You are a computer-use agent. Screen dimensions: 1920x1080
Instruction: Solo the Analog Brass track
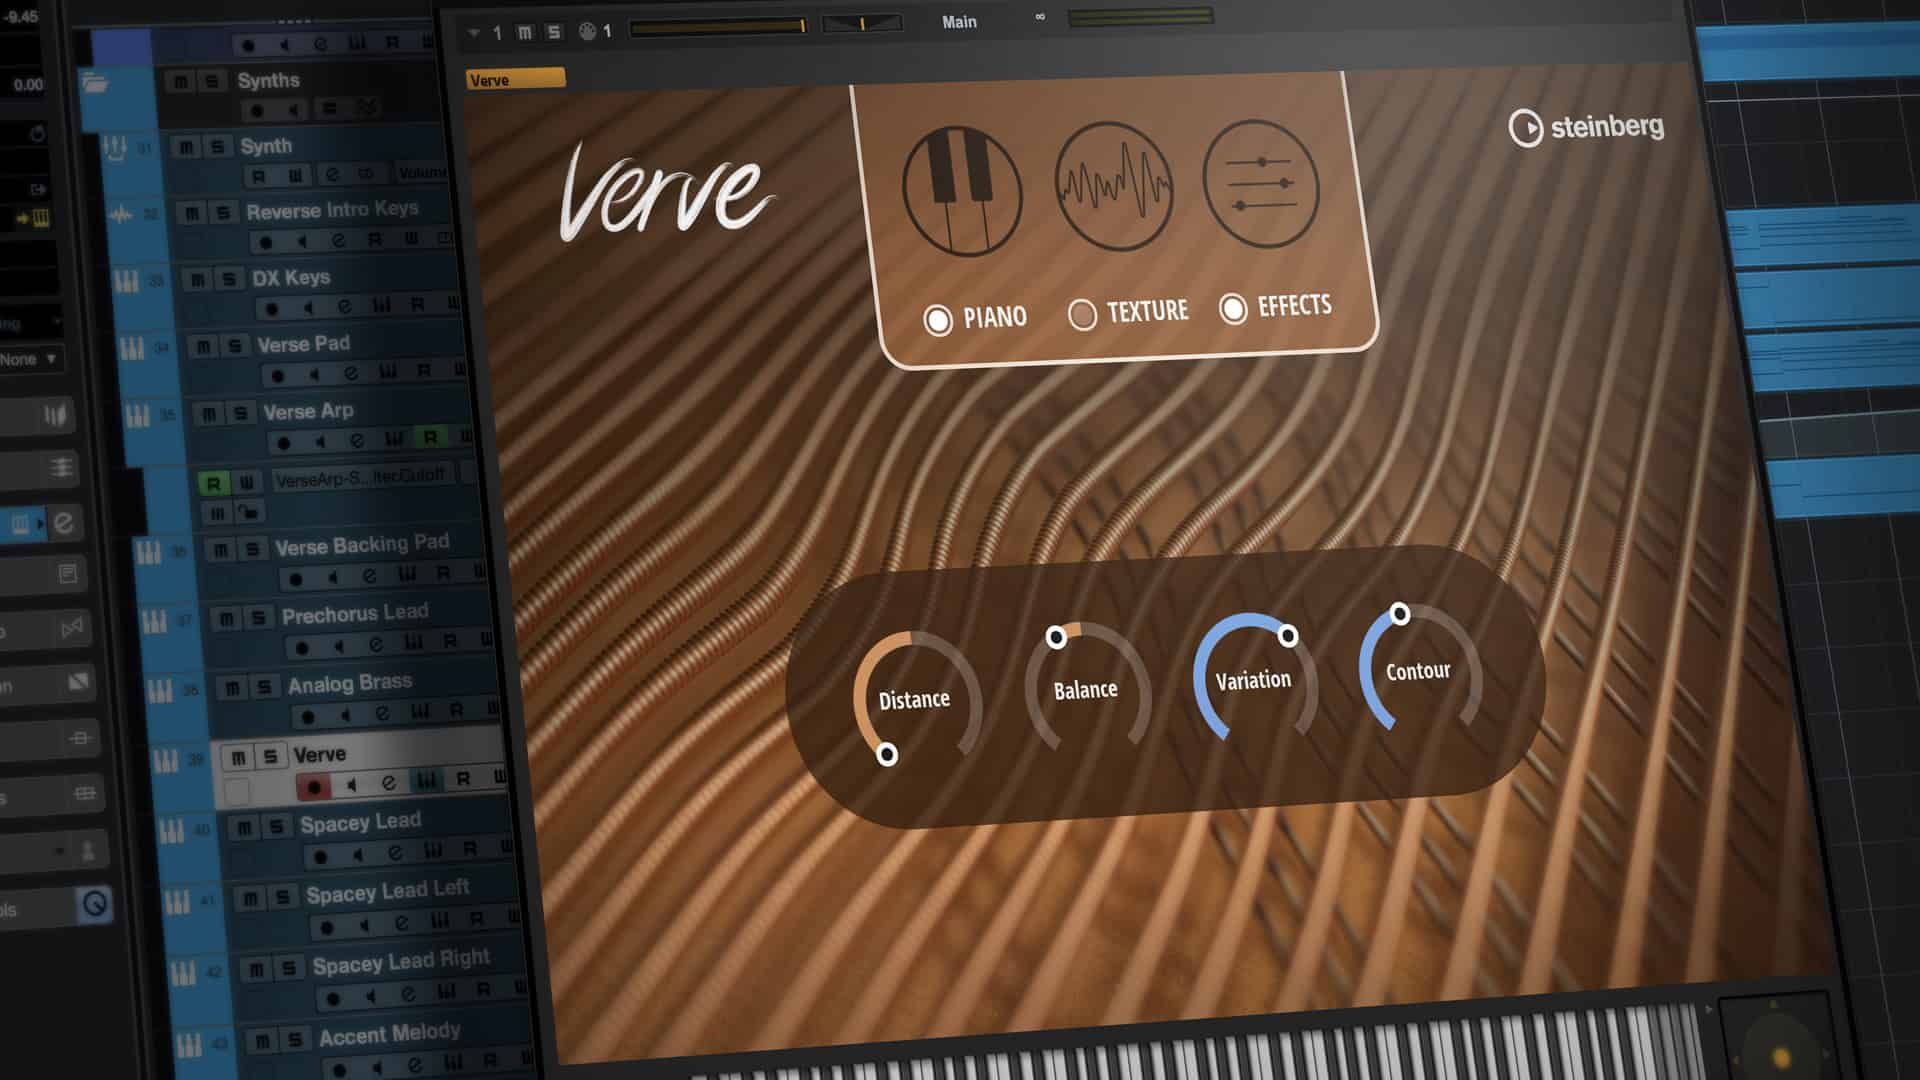pos(264,687)
